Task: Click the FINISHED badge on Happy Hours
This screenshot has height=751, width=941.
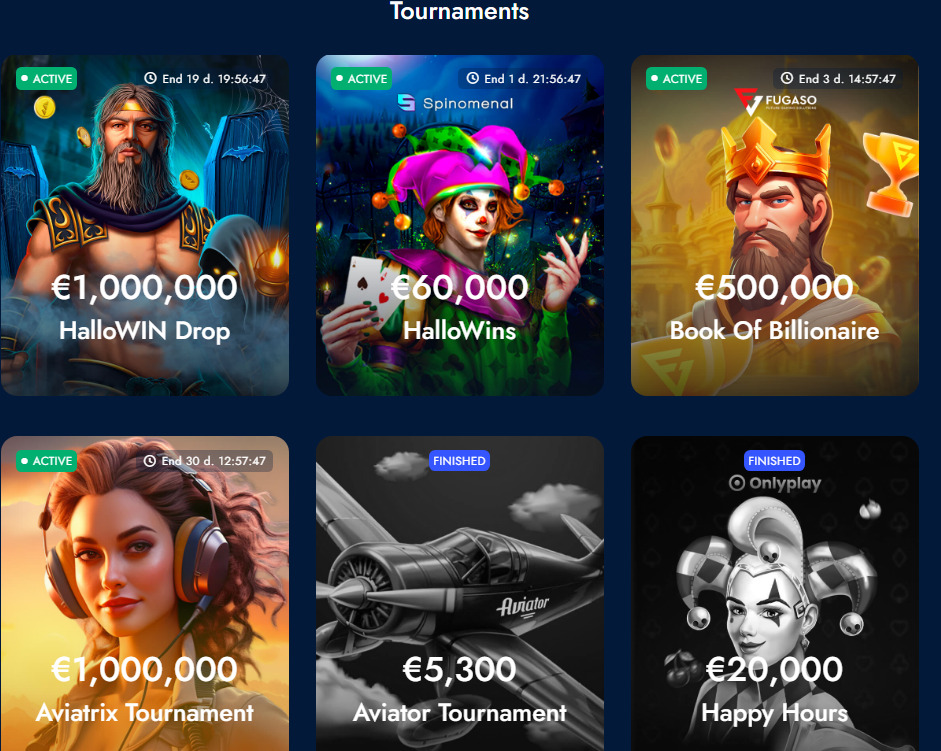Action: (x=774, y=460)
